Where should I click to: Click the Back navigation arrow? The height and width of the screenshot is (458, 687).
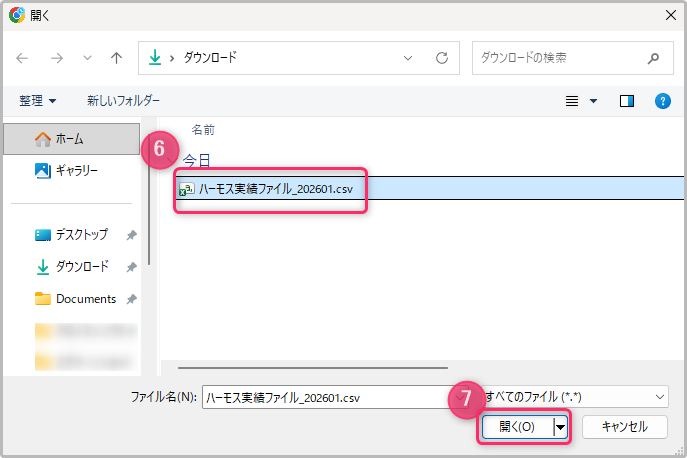pos(23,58)
